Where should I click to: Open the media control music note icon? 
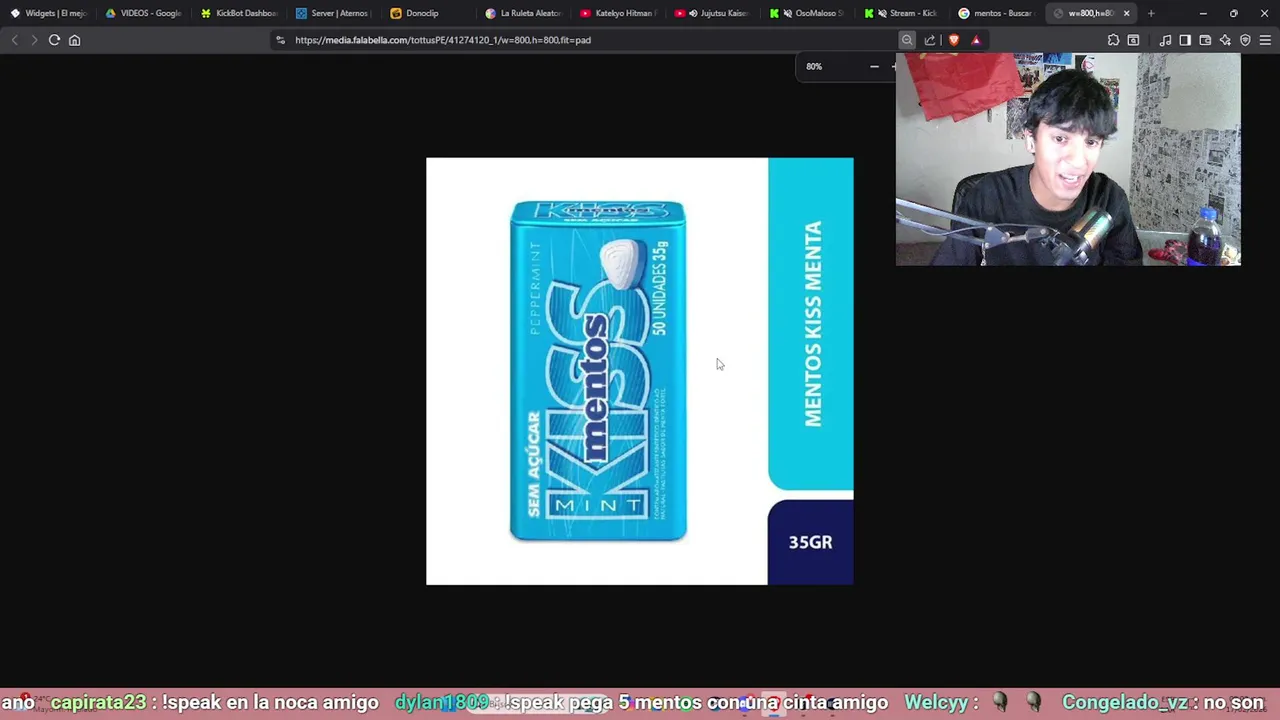1165,40
